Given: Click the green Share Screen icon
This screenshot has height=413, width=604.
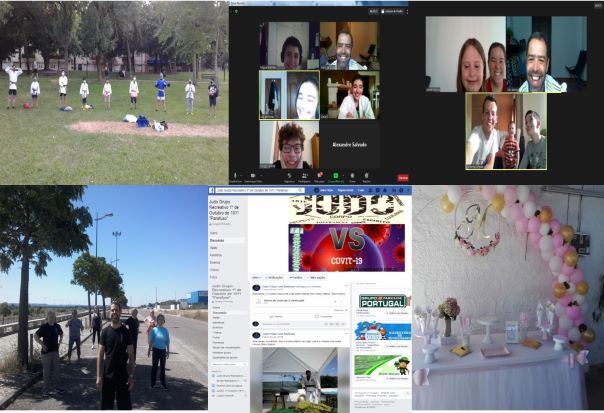Looking at the screenshot, I should tap(336, 176).
